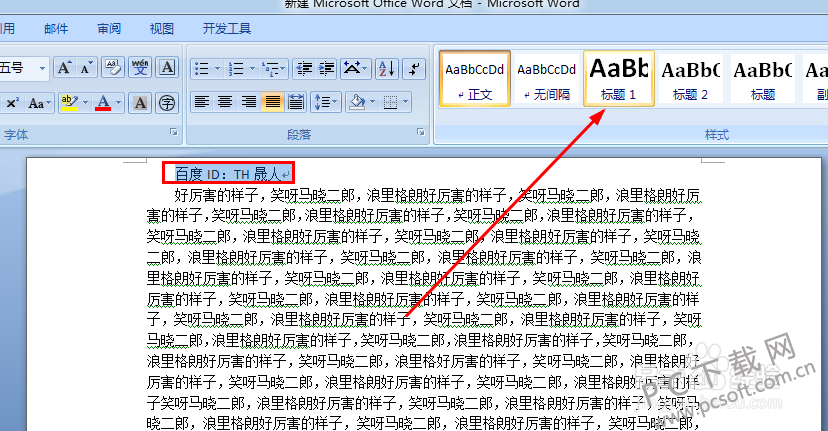Click the Phonetic Guide wén icon
The height and width of the screenshot is (431, 828).
tap(141, 68)
